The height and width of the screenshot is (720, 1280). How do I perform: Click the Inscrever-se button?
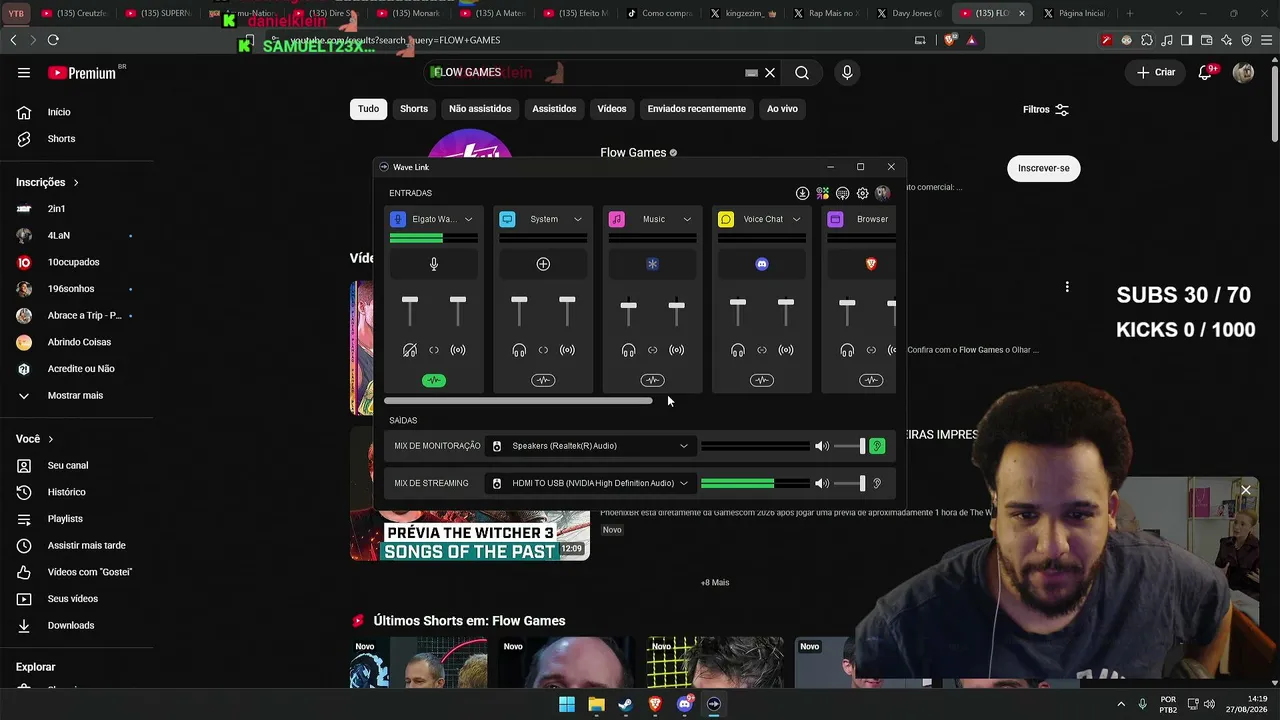pyautogui.click(x=1044, y=168)
